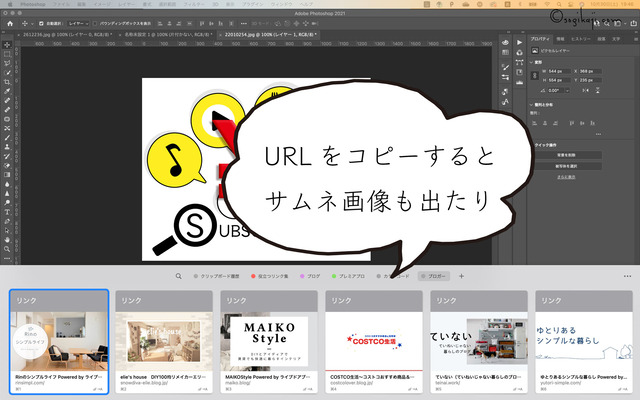The image size is (640, 400).
Task: Open the Histogram panel icon
Action: pos(519,82)
